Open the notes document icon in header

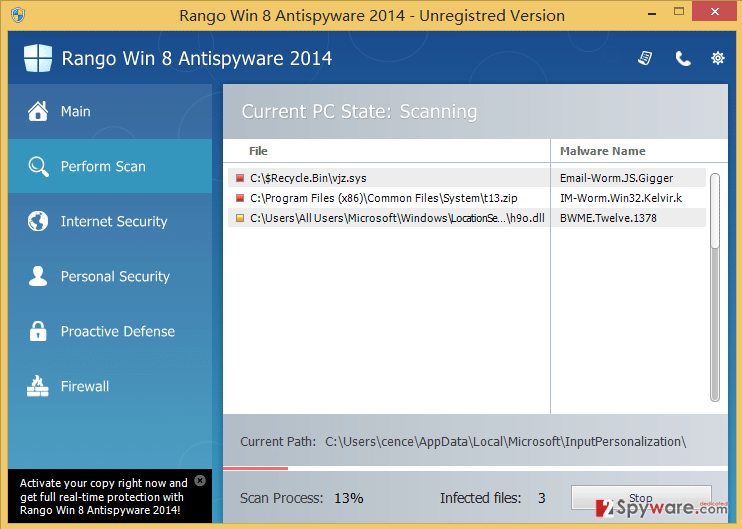(645, 58)
